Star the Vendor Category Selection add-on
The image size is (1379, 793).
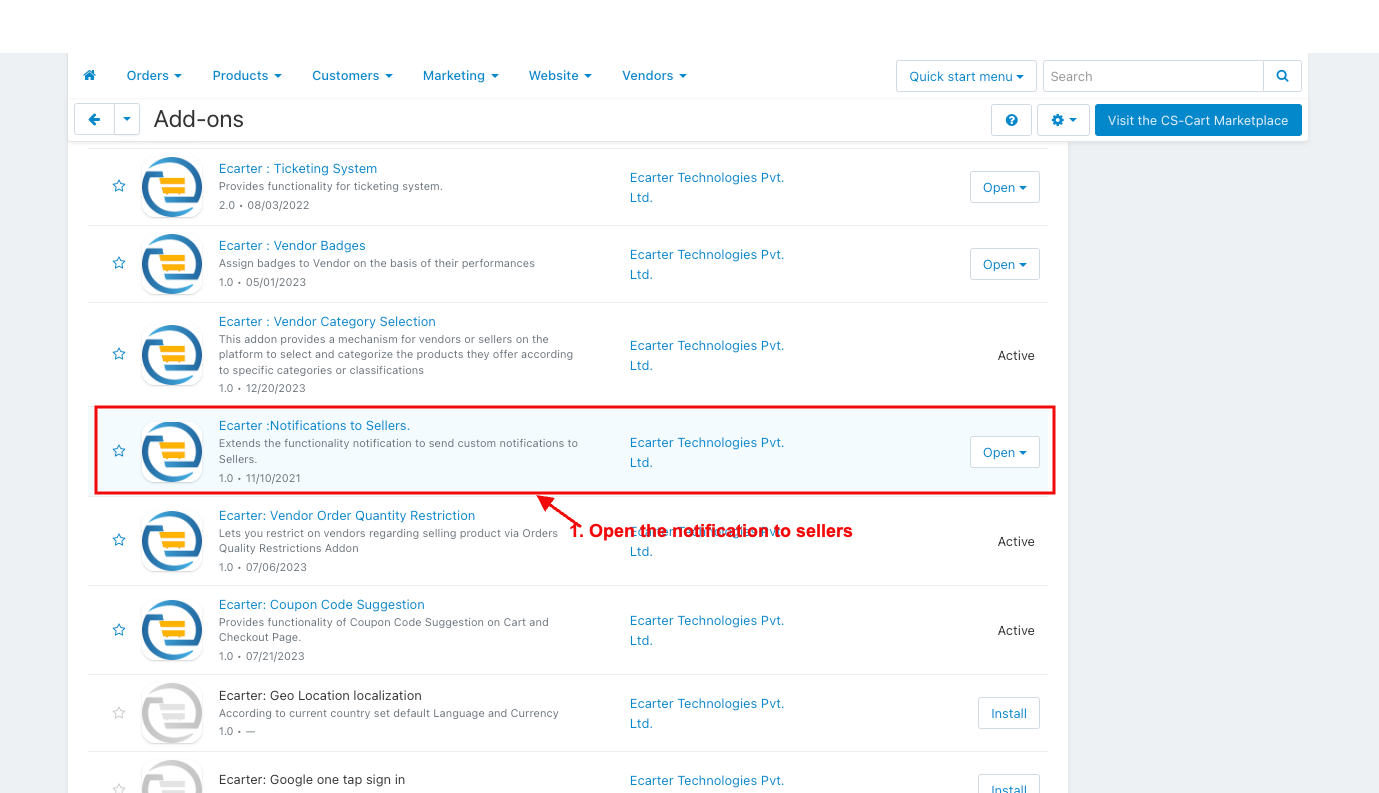119,354
